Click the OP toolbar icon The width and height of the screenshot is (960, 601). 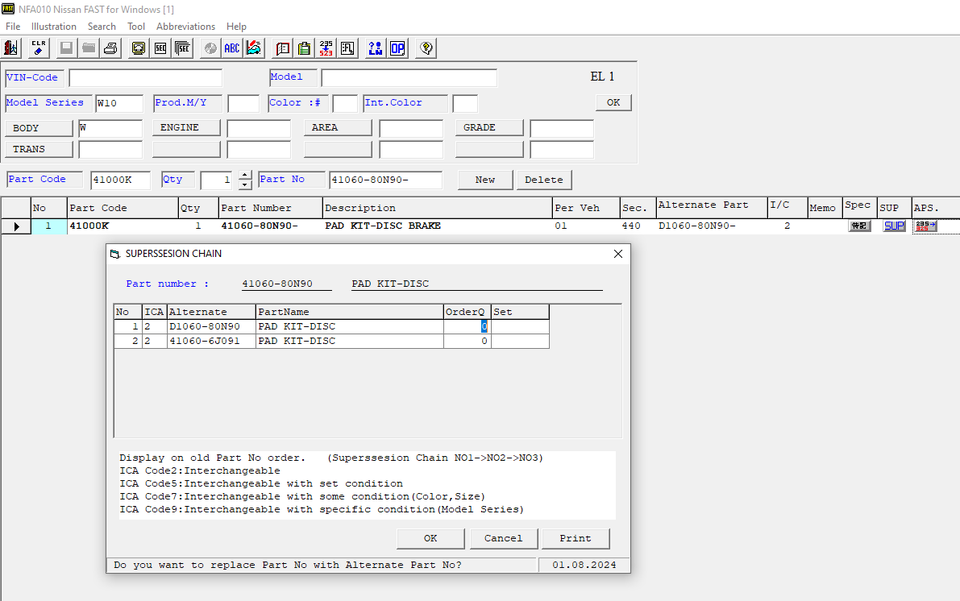point(397,48)
